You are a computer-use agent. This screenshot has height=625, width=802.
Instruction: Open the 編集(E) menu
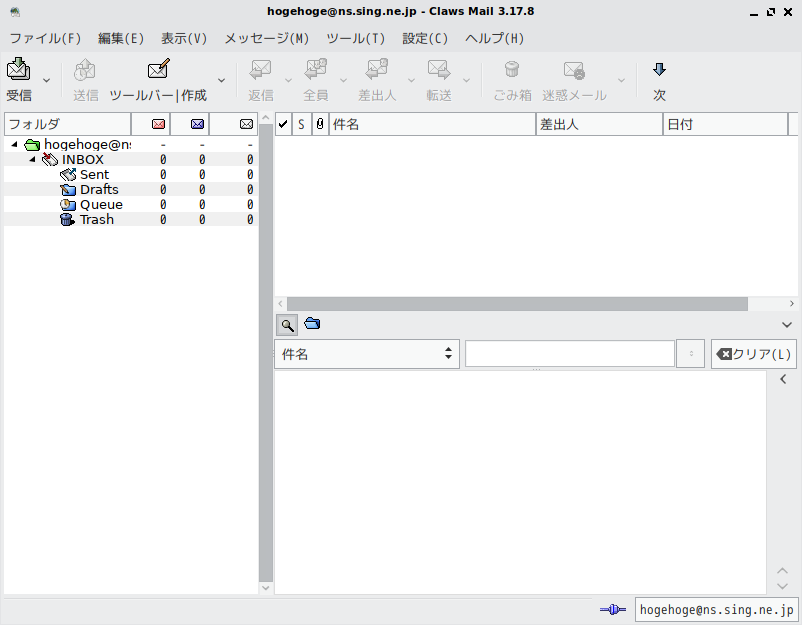121,38
